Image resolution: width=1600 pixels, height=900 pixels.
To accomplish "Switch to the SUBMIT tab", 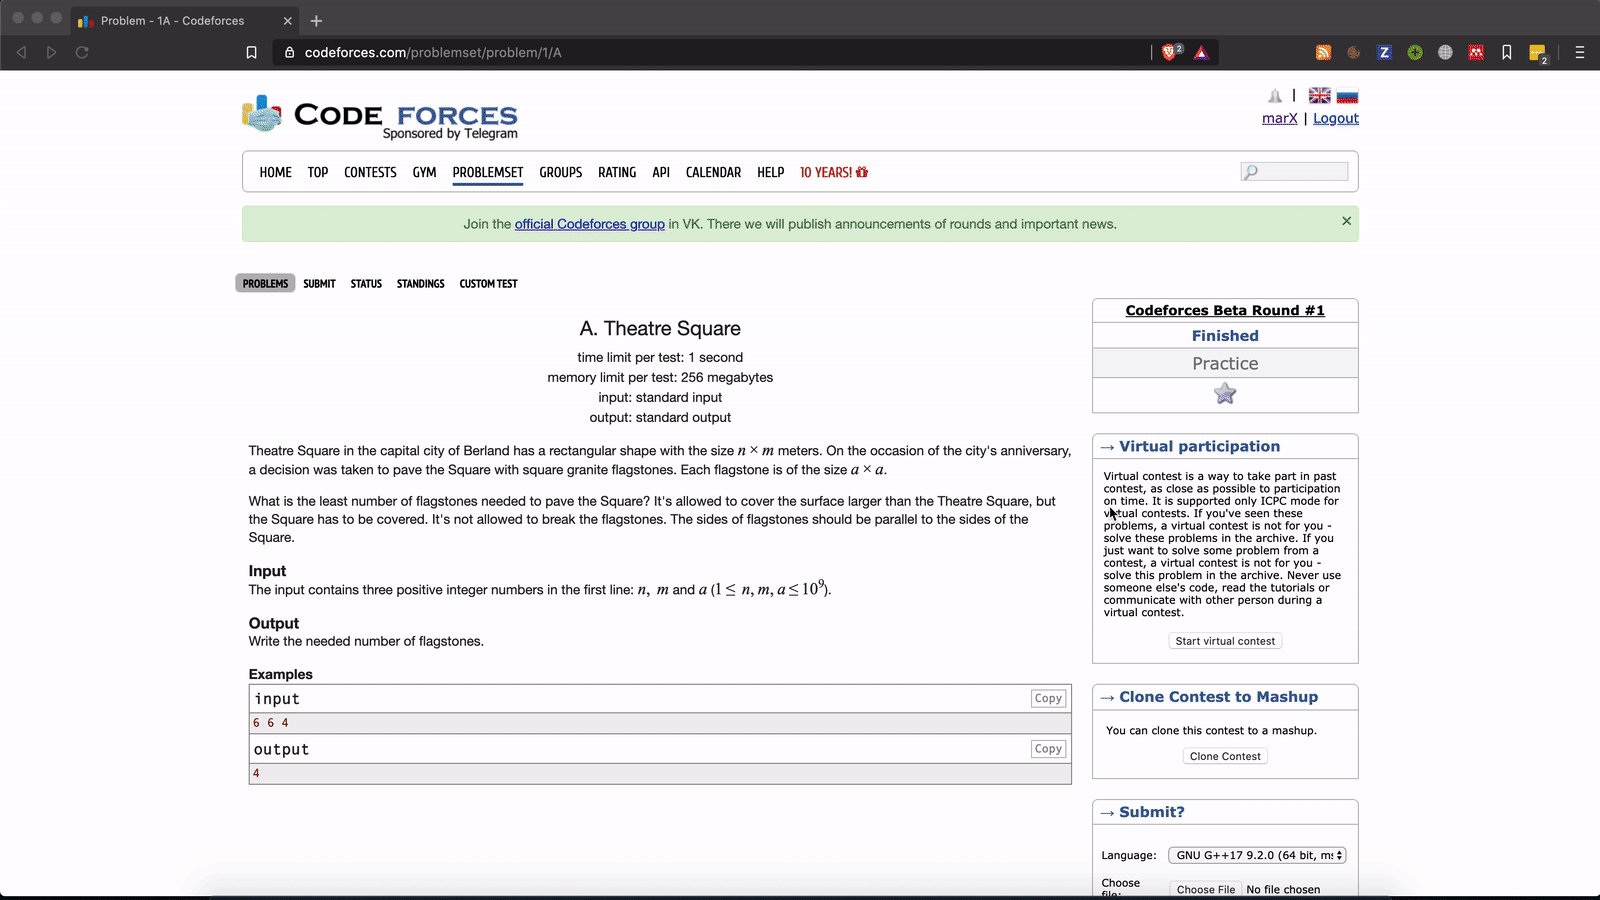I will point(320,284).
